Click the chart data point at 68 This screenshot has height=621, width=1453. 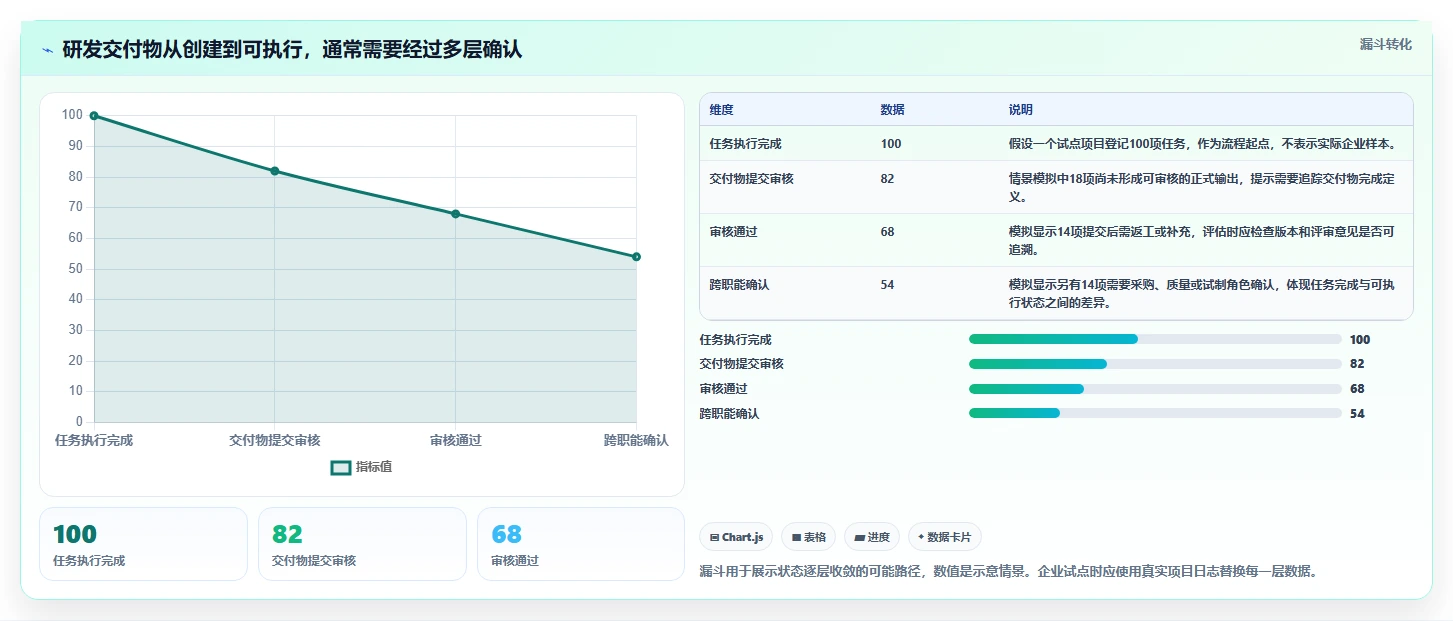[x=455, y=214]
